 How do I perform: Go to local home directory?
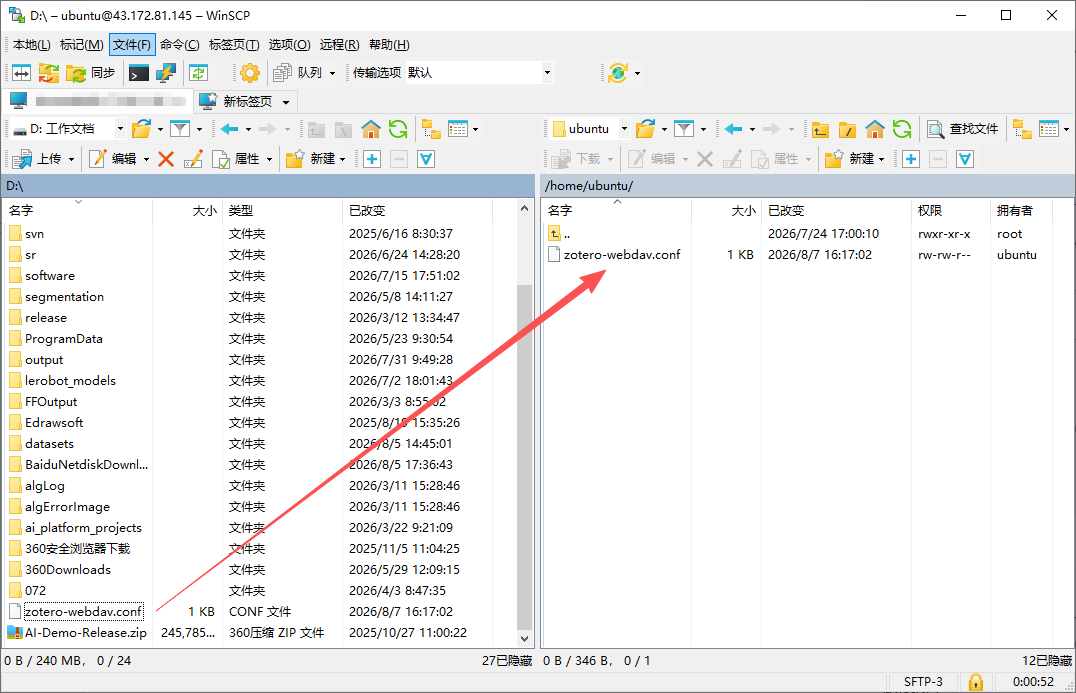[371, 128]
